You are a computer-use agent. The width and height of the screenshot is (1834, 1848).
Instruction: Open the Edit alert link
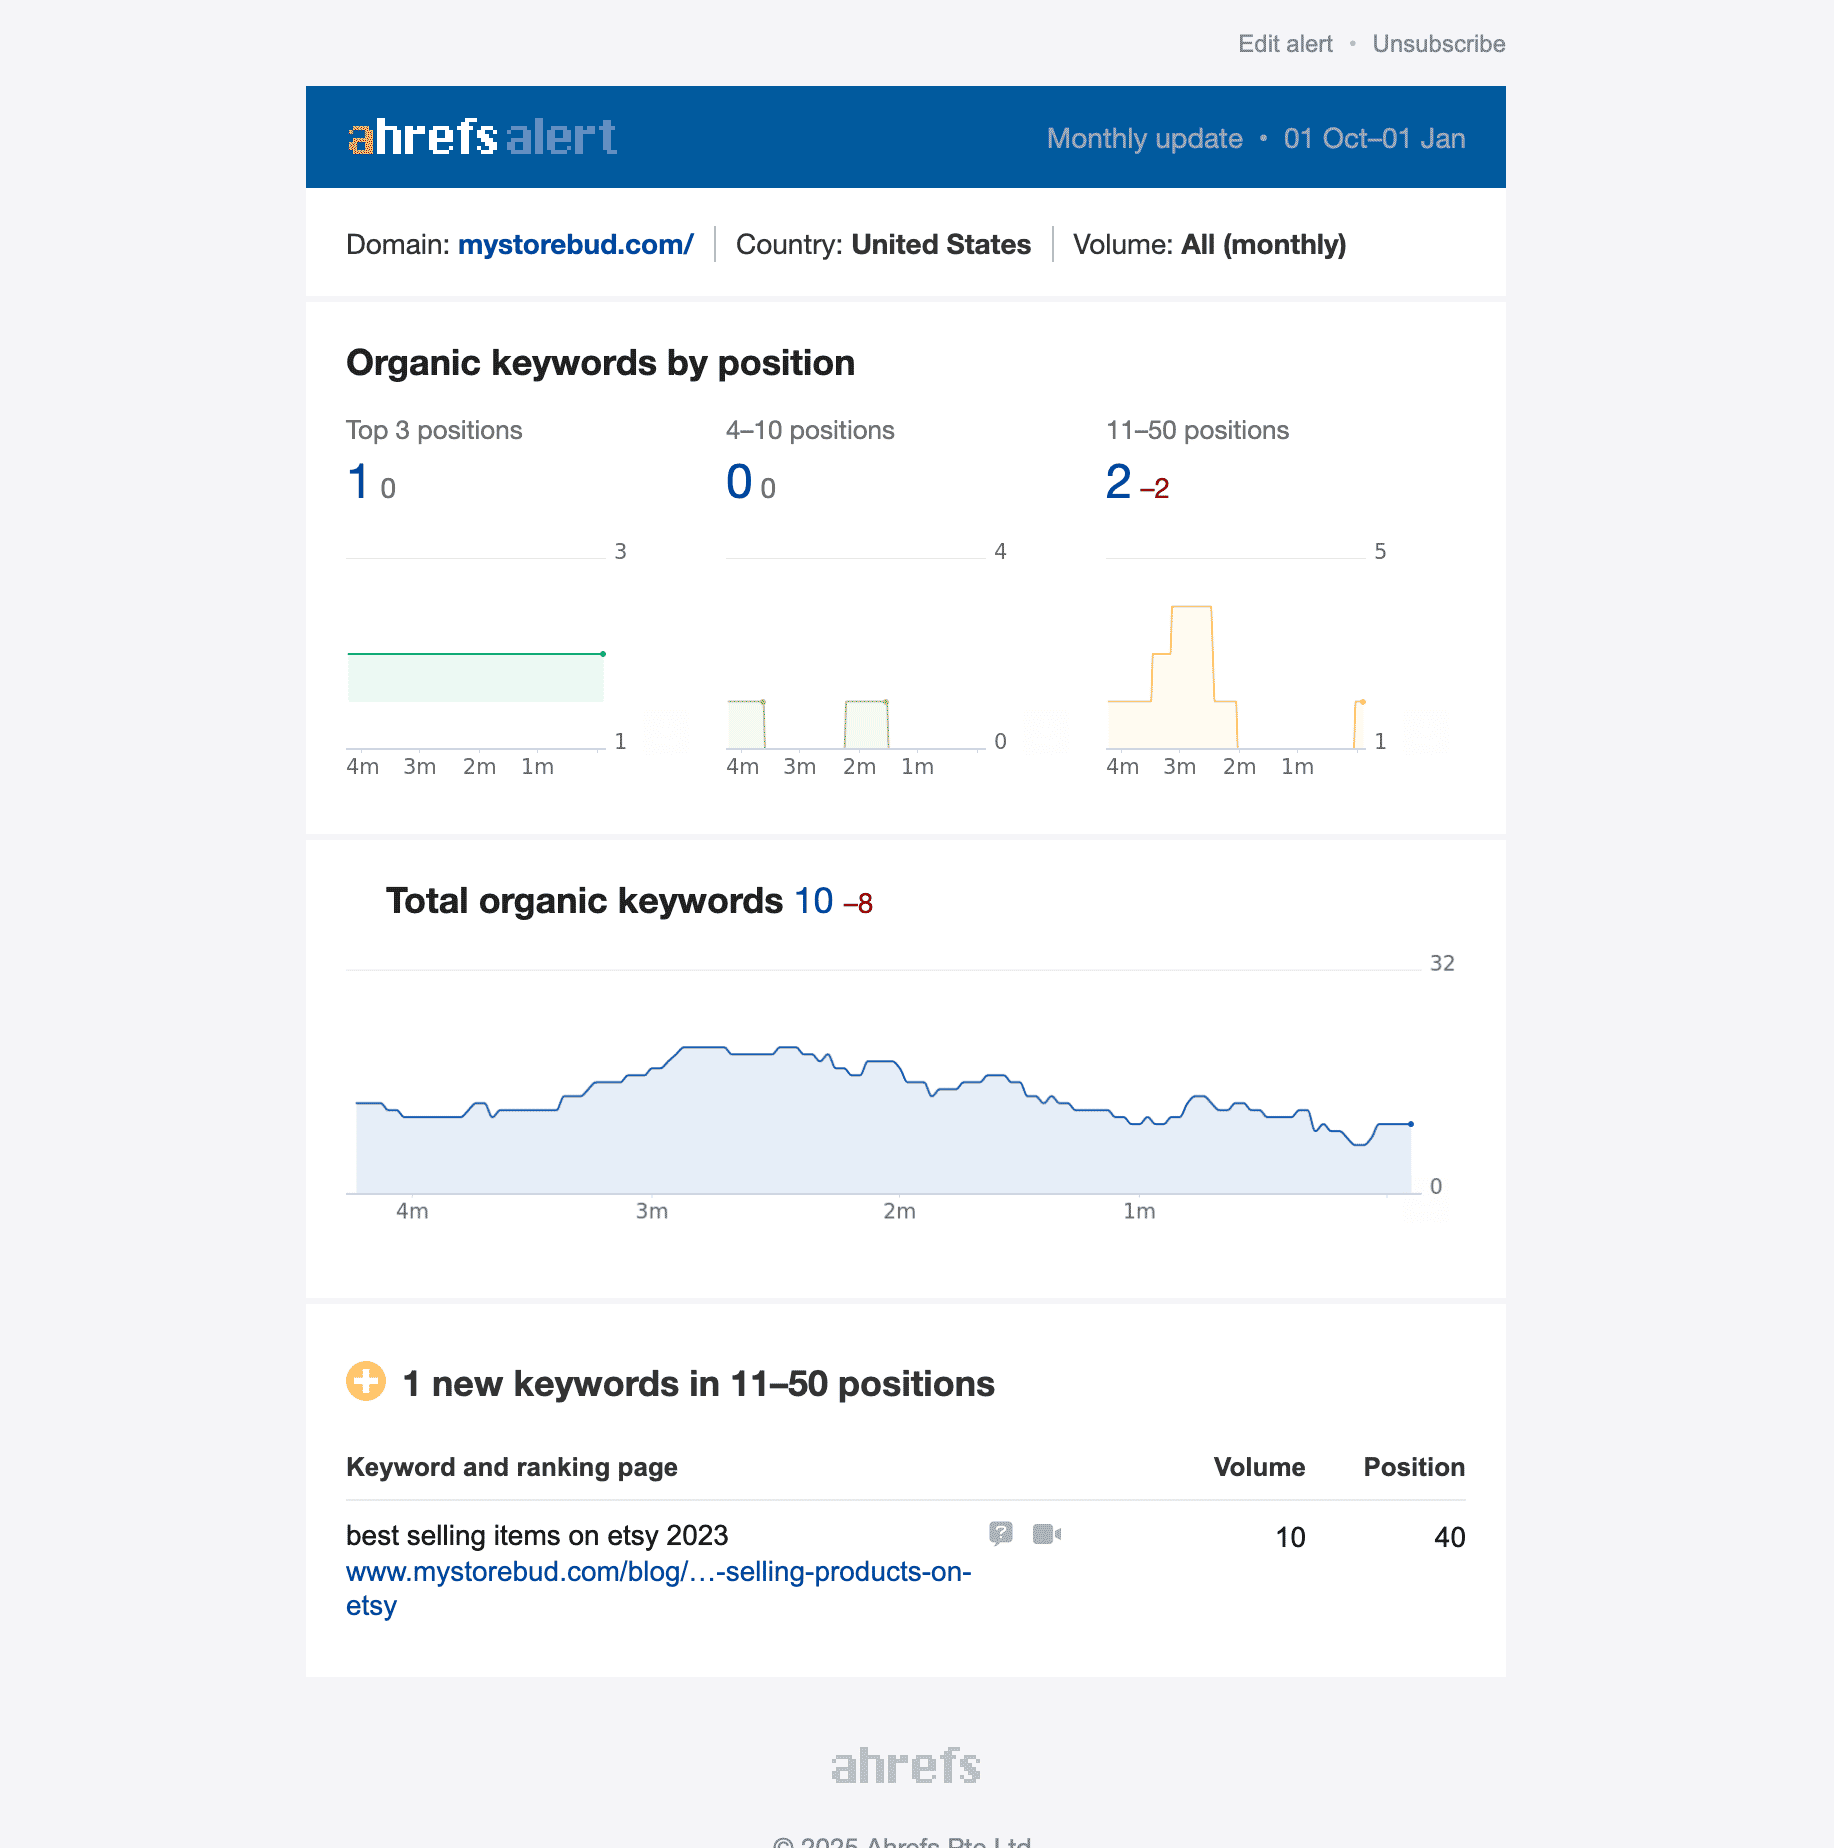[x=1285, y=44]
